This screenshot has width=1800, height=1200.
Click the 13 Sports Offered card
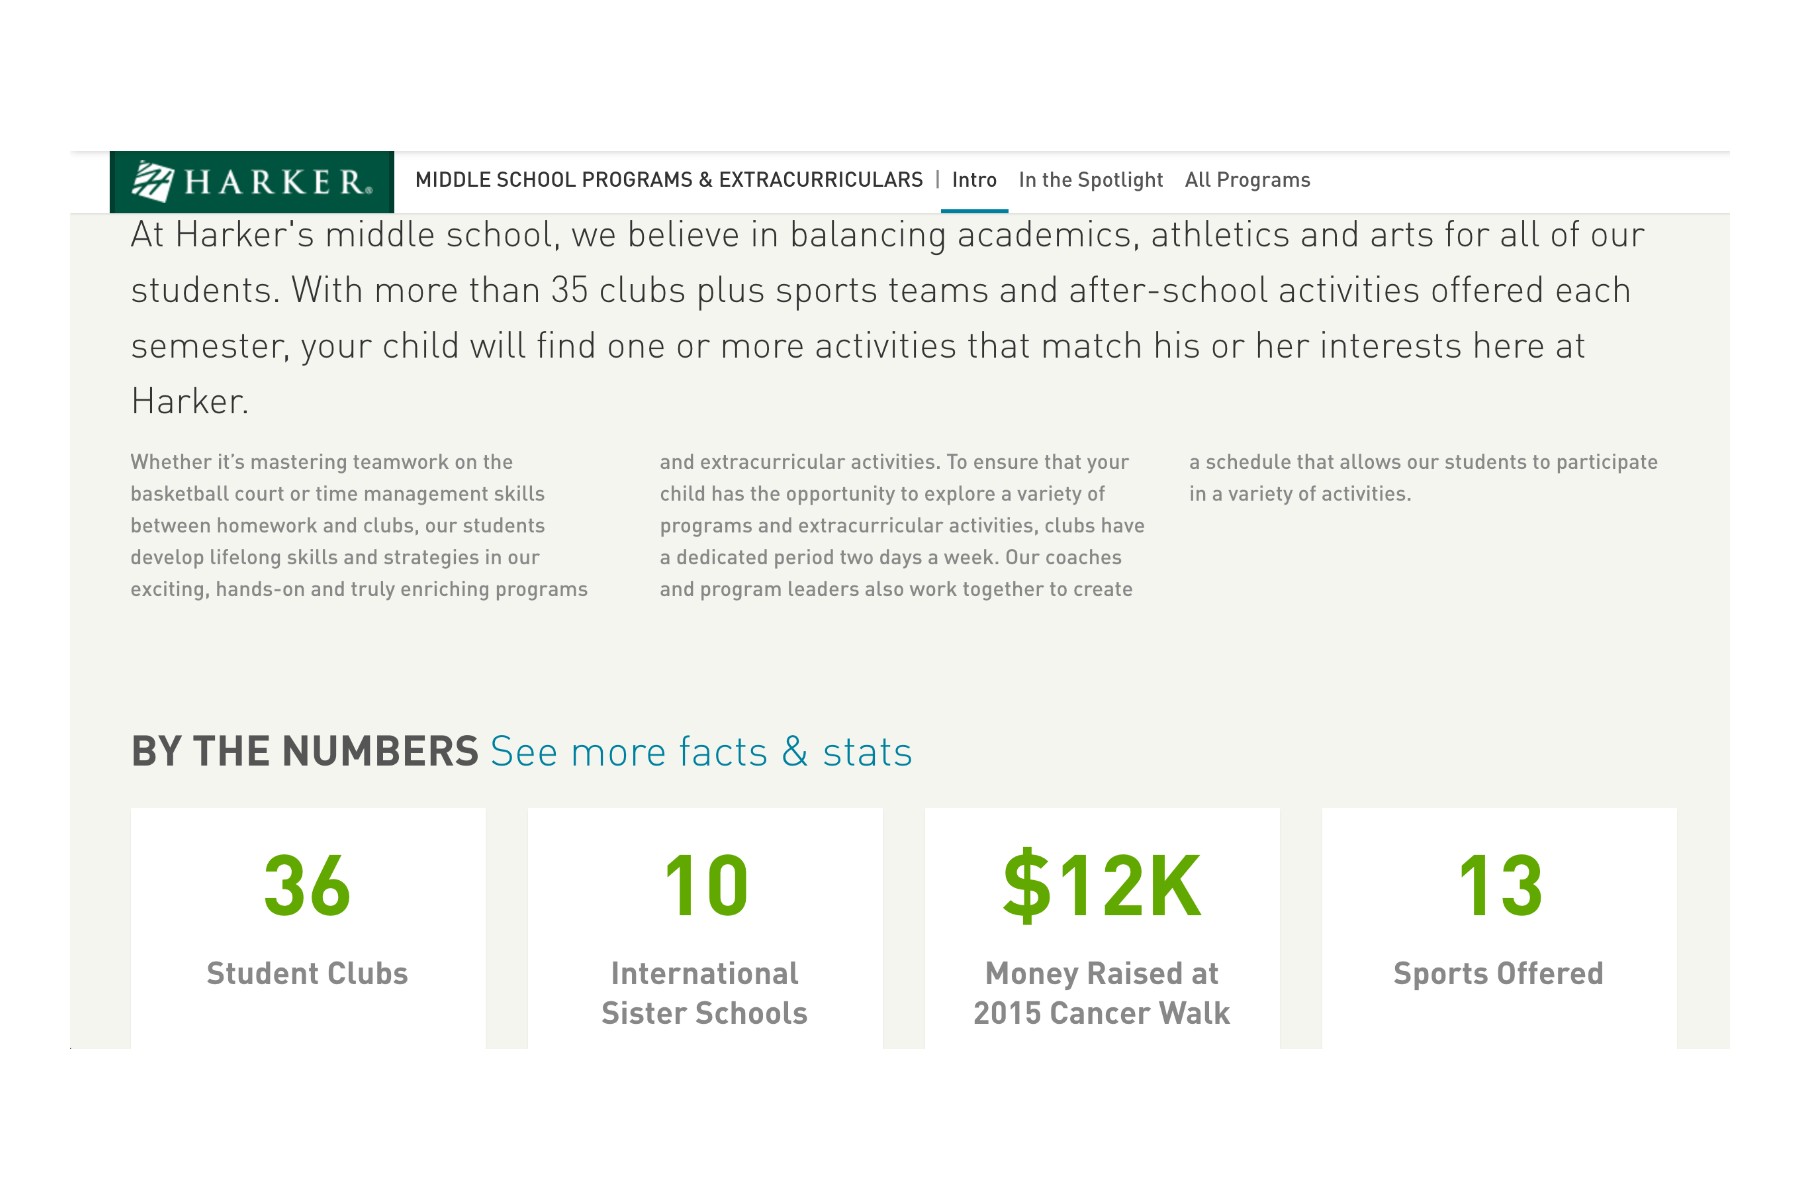(1499, 928)
